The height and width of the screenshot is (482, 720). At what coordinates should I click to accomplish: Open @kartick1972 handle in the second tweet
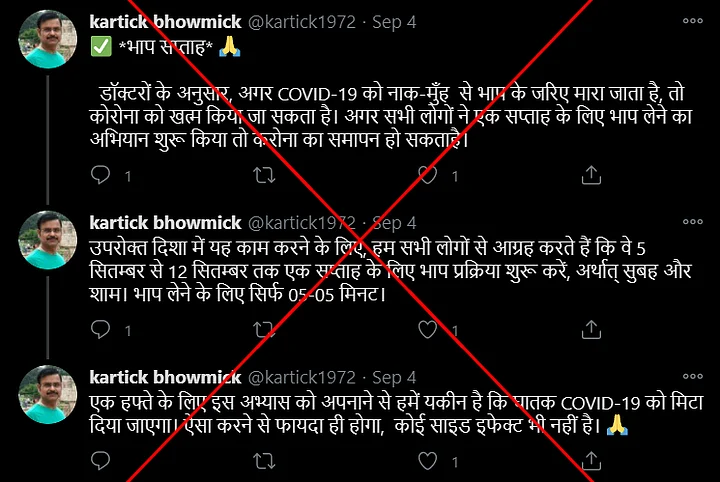pyautogui.click(x=302, y=223)
